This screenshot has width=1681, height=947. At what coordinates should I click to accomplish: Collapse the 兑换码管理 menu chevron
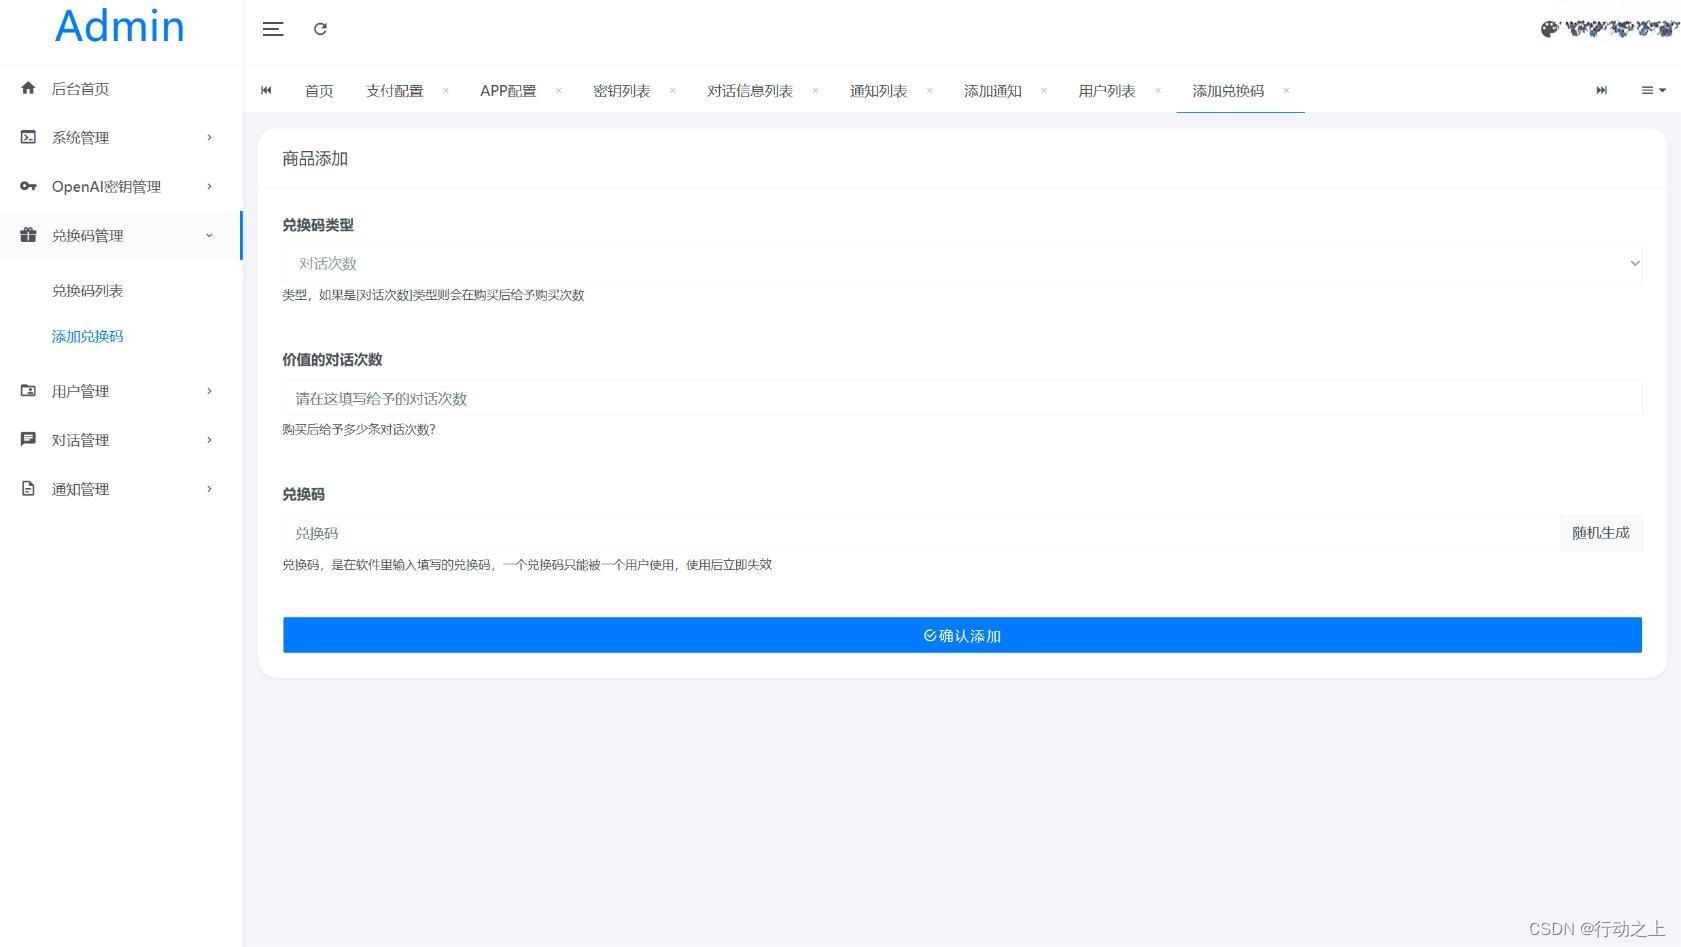coord(209,235)
